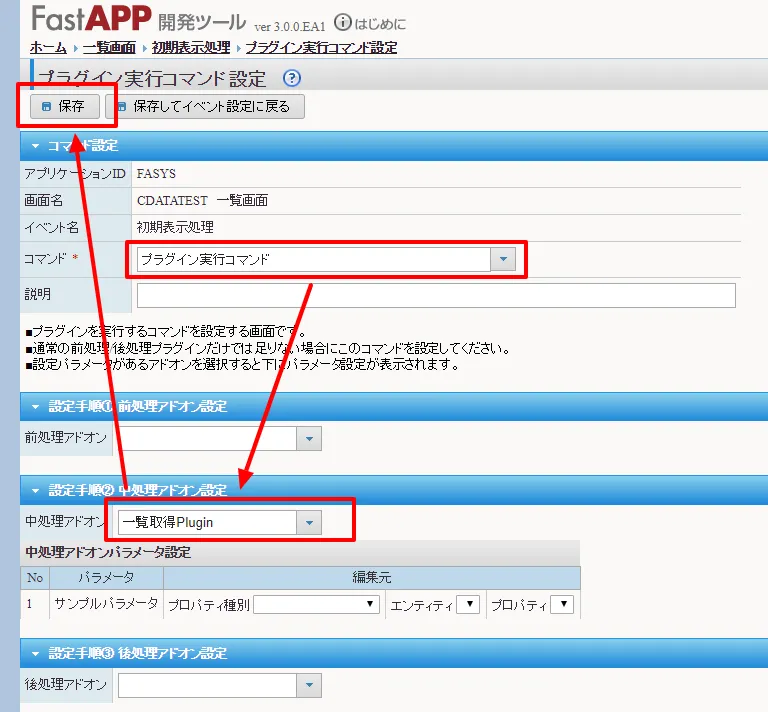Screen dimensions: 768x712
Task: Click the 一覧取得Plugin combo field
Action: [x=207, y=522]
